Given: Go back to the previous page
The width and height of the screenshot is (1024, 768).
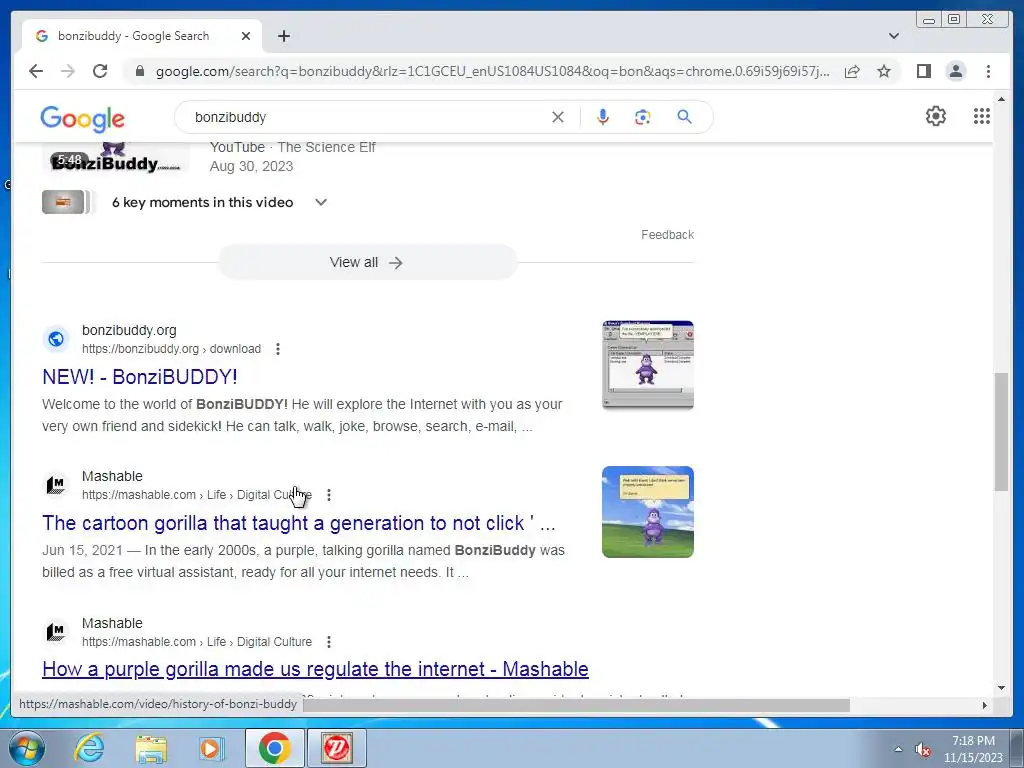Looking at the screenshot, I should [36, 71].
